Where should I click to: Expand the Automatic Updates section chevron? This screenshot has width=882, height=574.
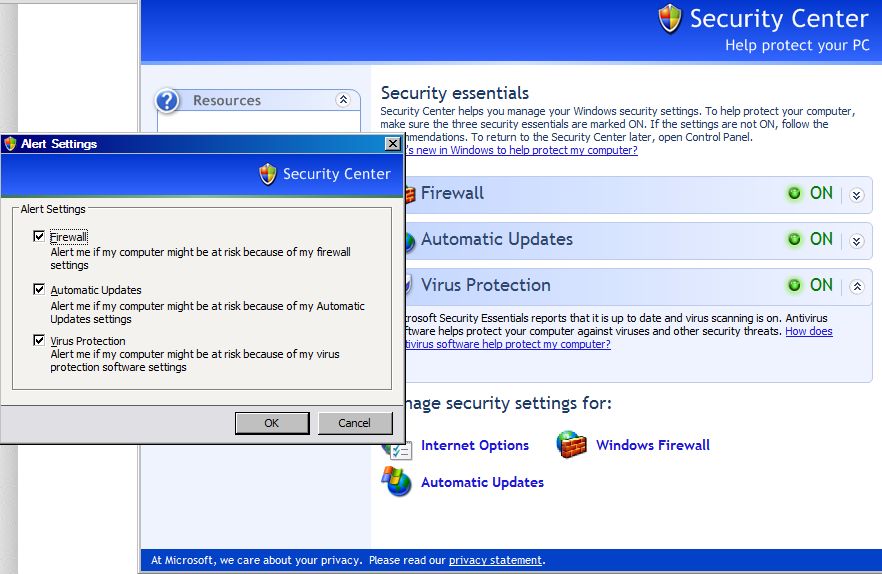(857, 241)
